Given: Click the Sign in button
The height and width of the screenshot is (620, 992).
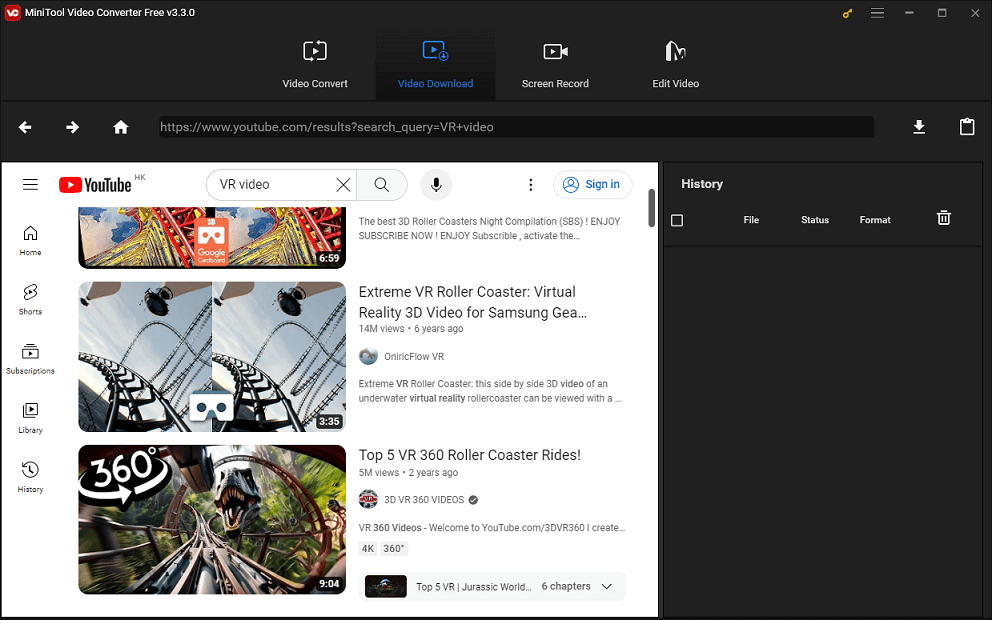Looking at the screenshot, I should [592, 184].
